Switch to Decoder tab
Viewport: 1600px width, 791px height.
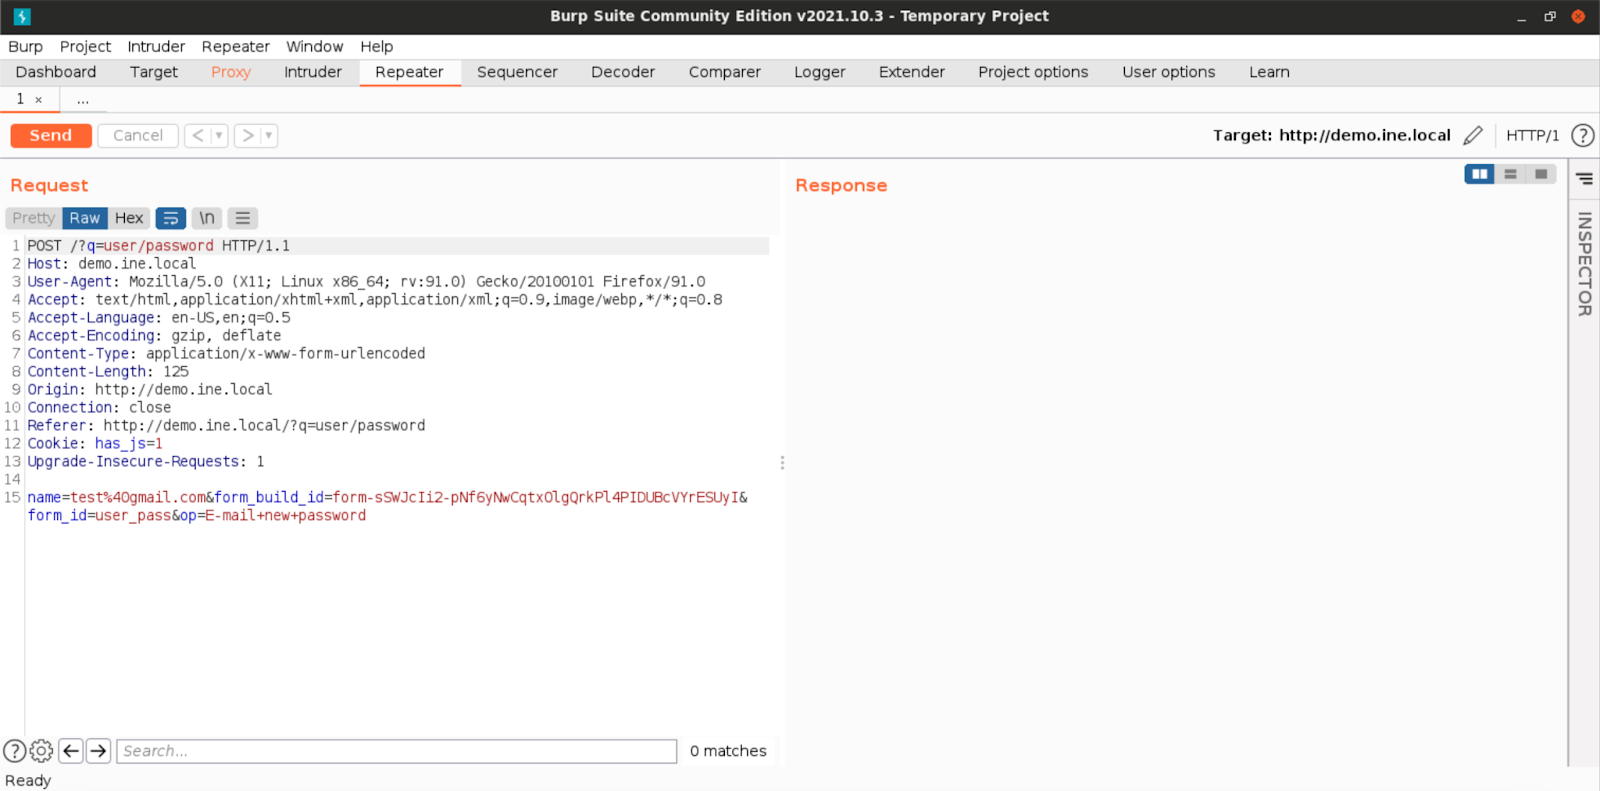pyautogui.click(x=623, y=72)
